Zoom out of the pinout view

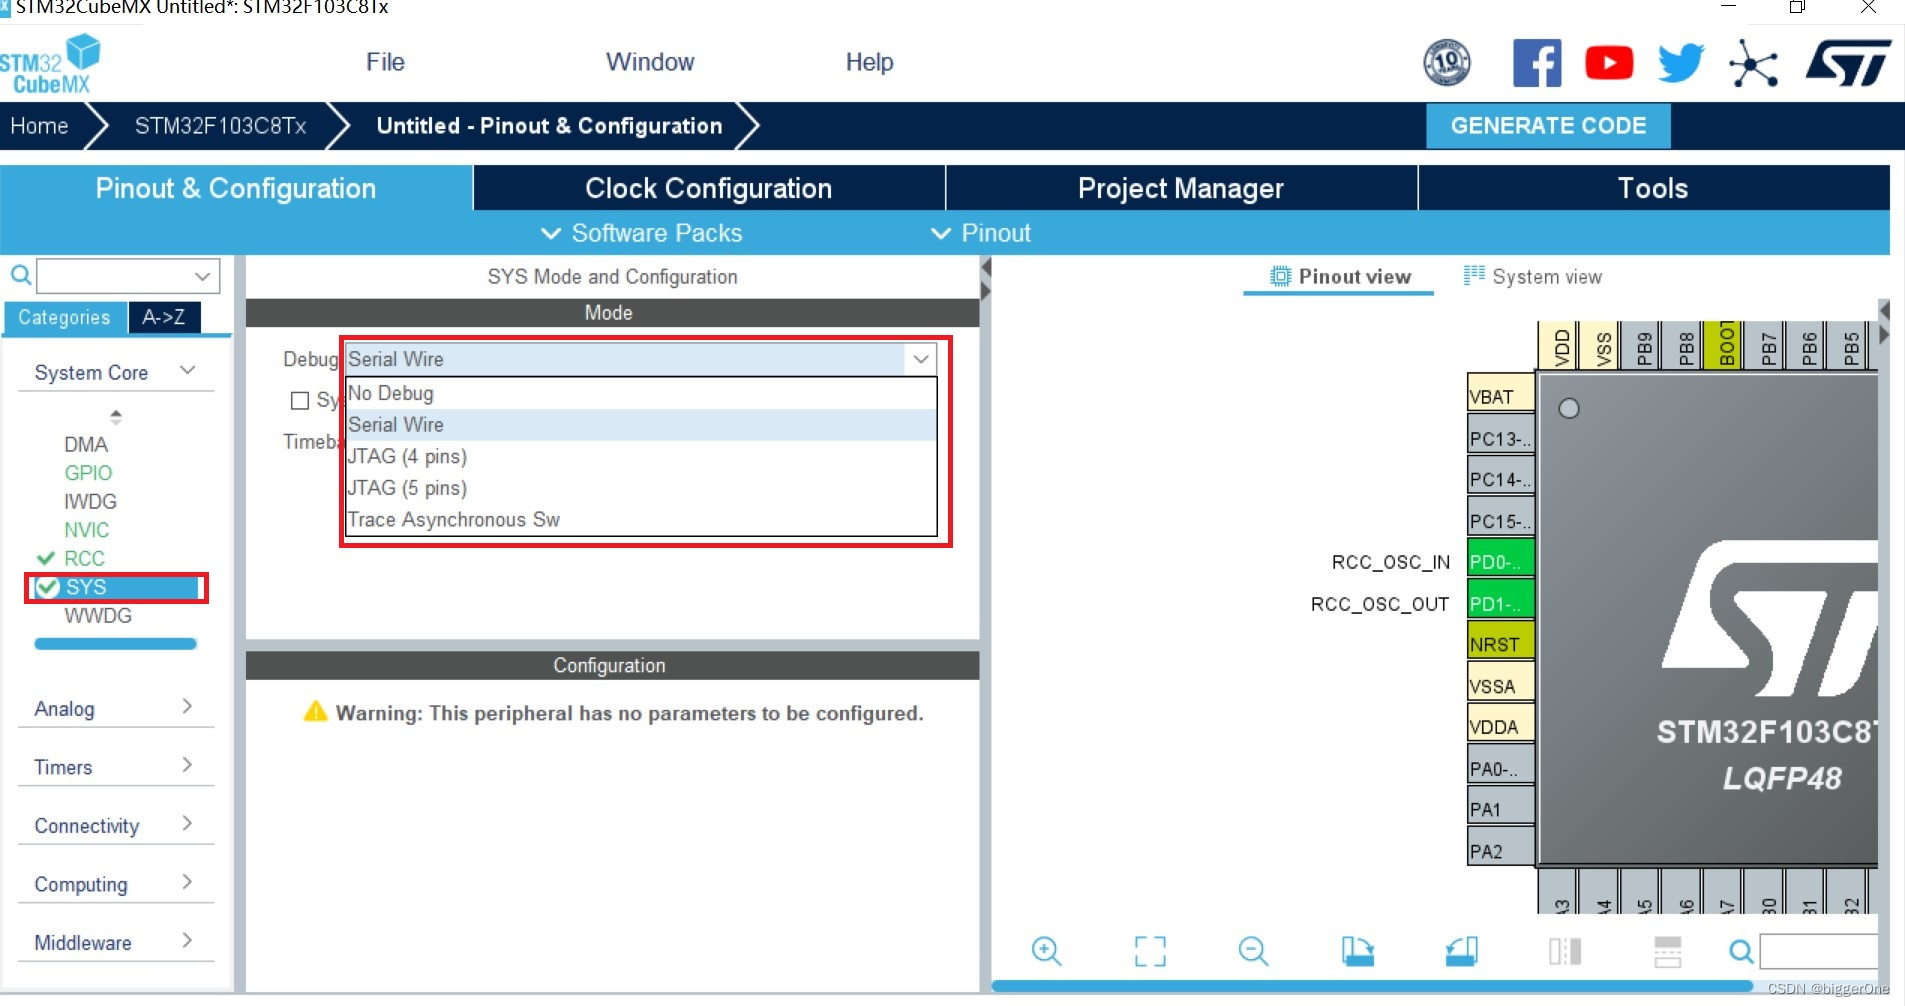(1253, 950)
